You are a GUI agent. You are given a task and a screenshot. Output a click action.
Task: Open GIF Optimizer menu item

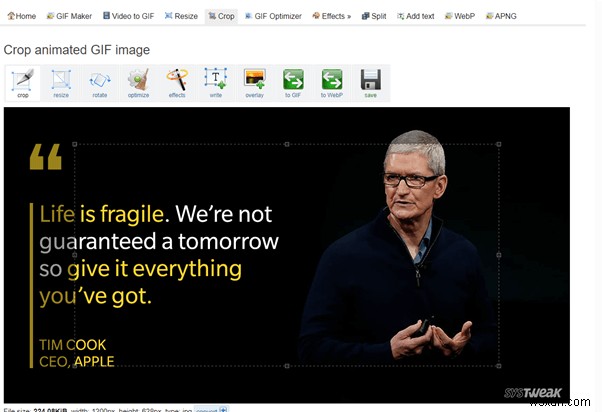pos(273,16)
